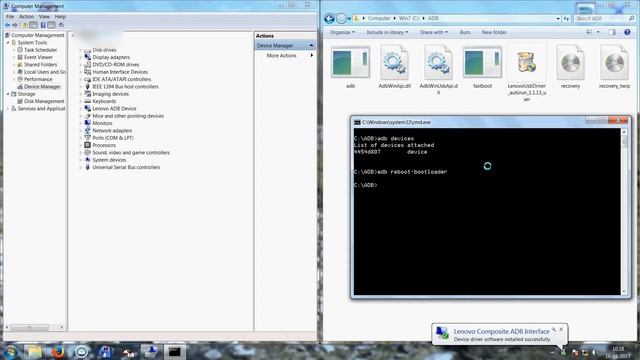The width and height of the screenshot is (640, 360).
Task: Open the Action menu
Action: (27, 17)
